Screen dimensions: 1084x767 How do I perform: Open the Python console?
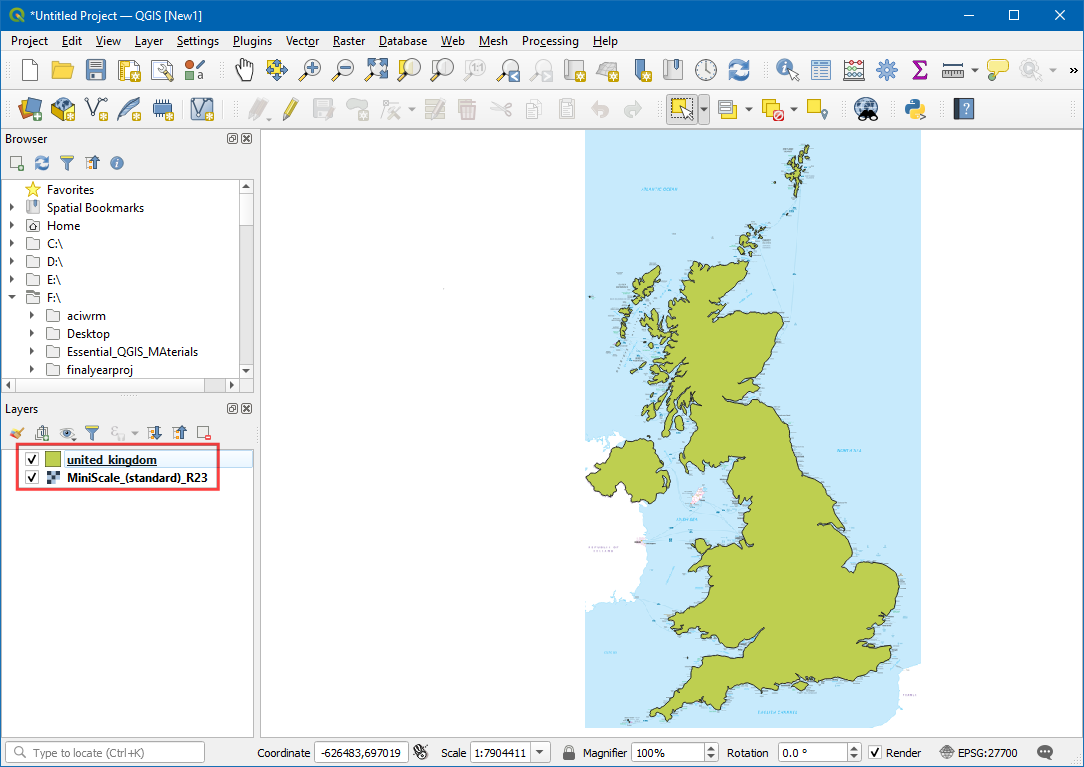coord(915,109)
